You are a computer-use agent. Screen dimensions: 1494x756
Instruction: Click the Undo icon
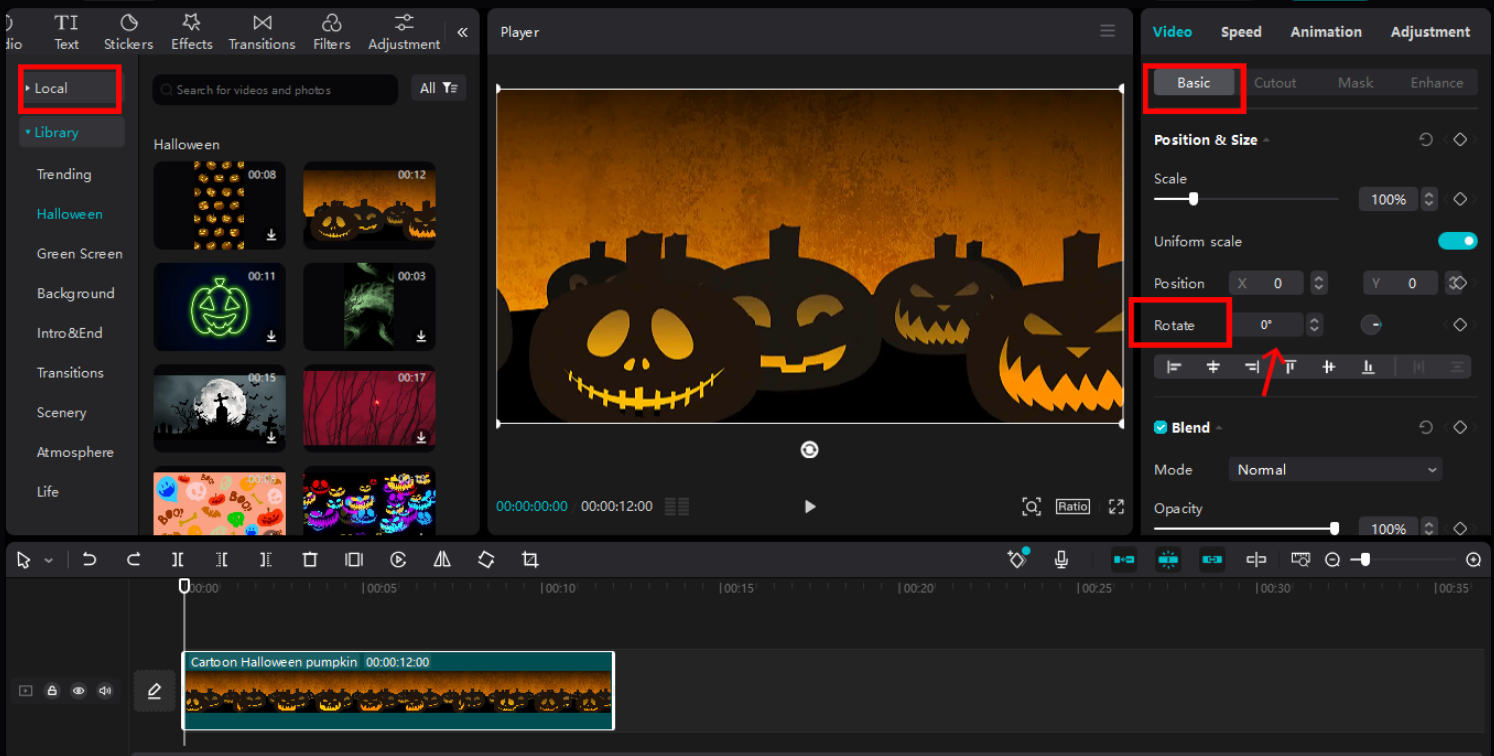(x=89, y=559)
